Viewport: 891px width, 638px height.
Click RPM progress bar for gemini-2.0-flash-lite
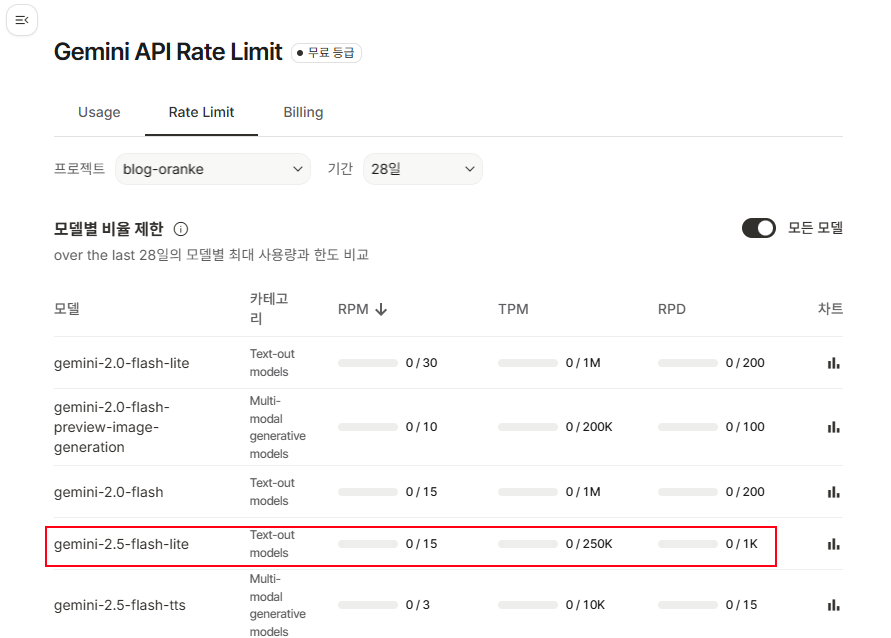pyautogui.click(x=368, y=363)
